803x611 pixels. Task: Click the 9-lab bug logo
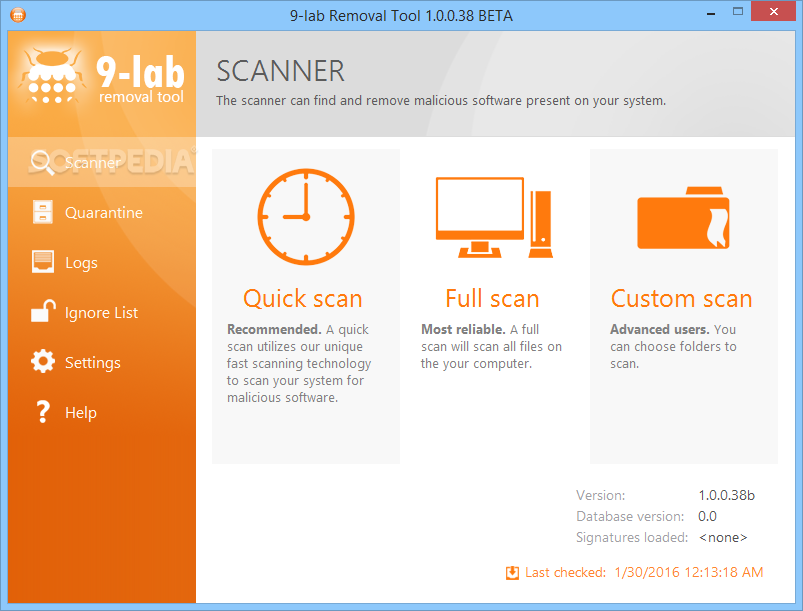click(x=51, y=76)
